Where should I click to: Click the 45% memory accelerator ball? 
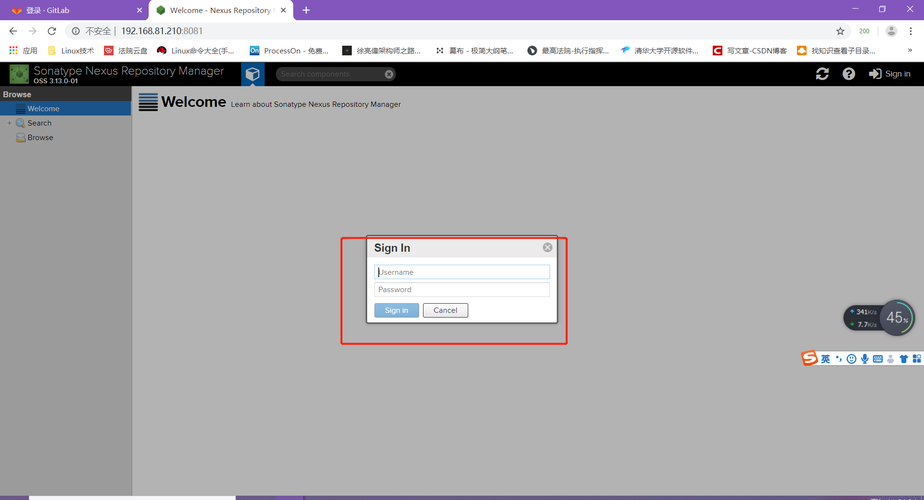coord(897,318)
